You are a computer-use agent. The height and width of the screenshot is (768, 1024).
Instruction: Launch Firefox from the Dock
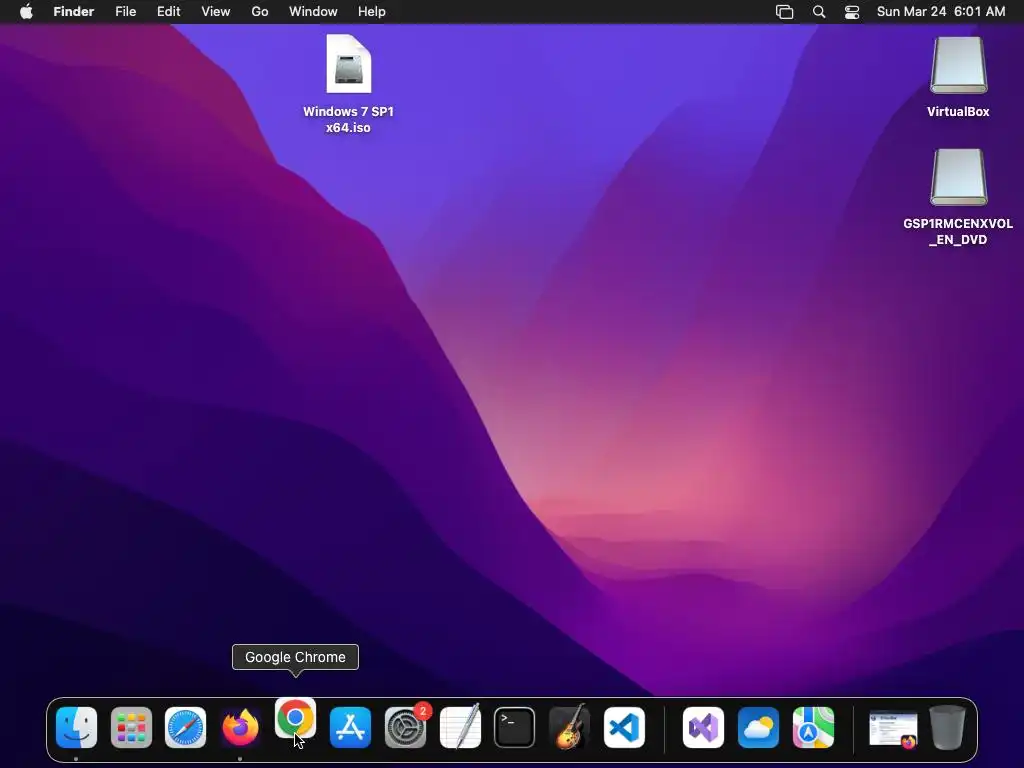[240, 728]
